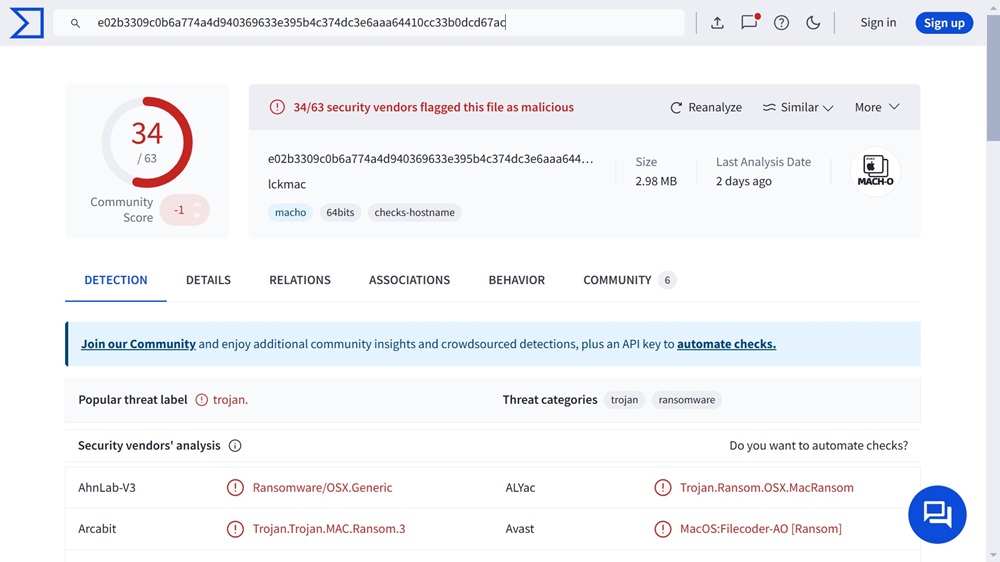1000x562 pixels.
Task: Click the trojan threat category chip
Action: [624, 400]
